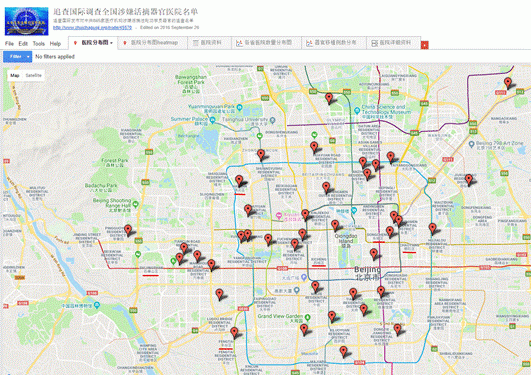Click the blue logo thumbnail
This screenshot has width=531, height=375.
[x=26, y=21]
